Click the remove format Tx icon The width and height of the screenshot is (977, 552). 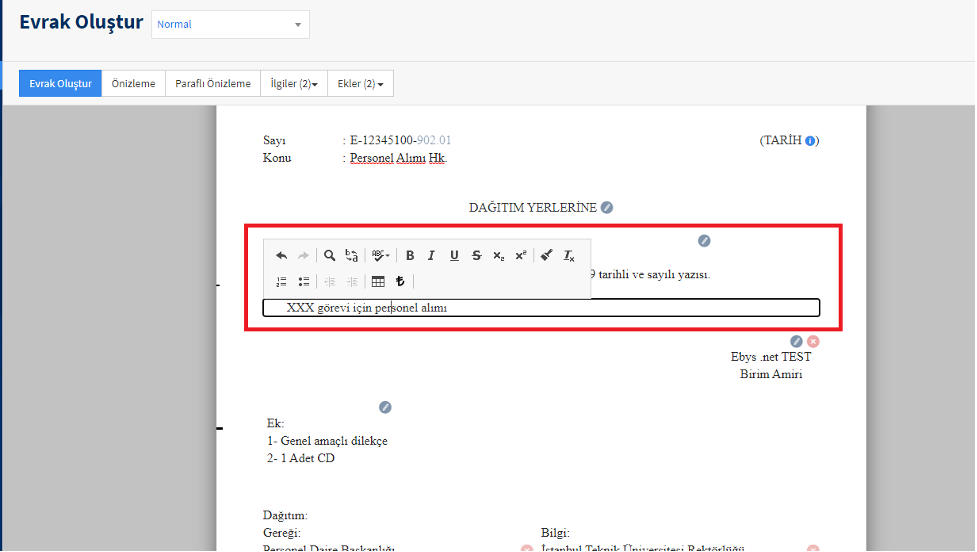click(x=569, y=255)
